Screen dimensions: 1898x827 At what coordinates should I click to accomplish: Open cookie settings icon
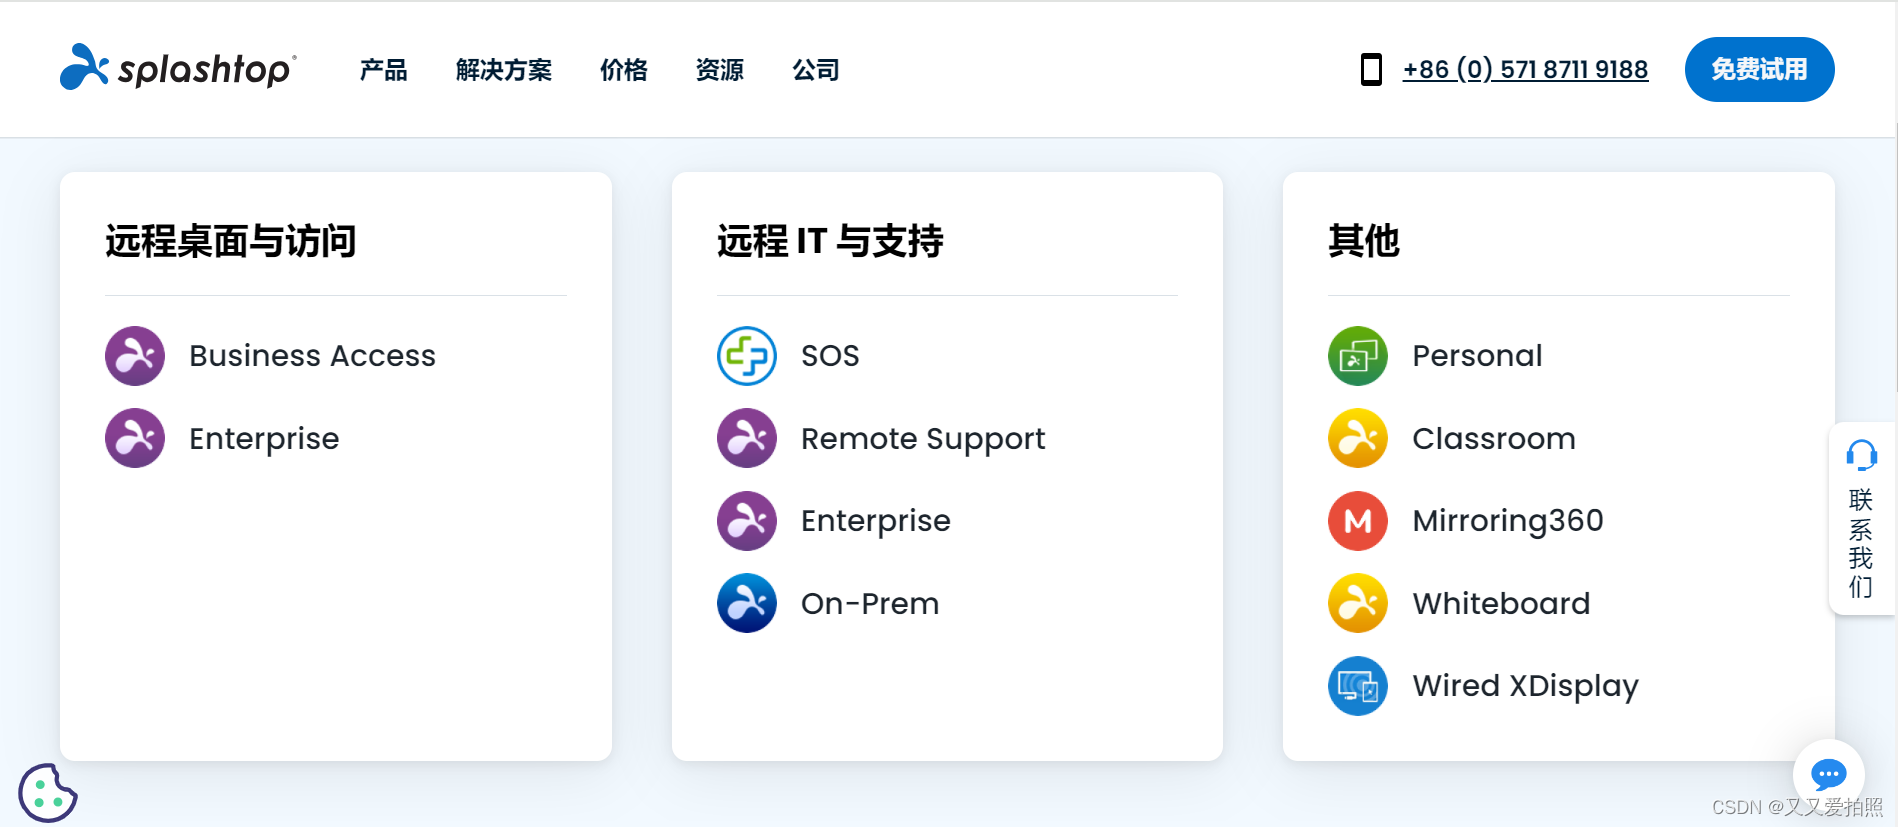click(x=47, y=793)
